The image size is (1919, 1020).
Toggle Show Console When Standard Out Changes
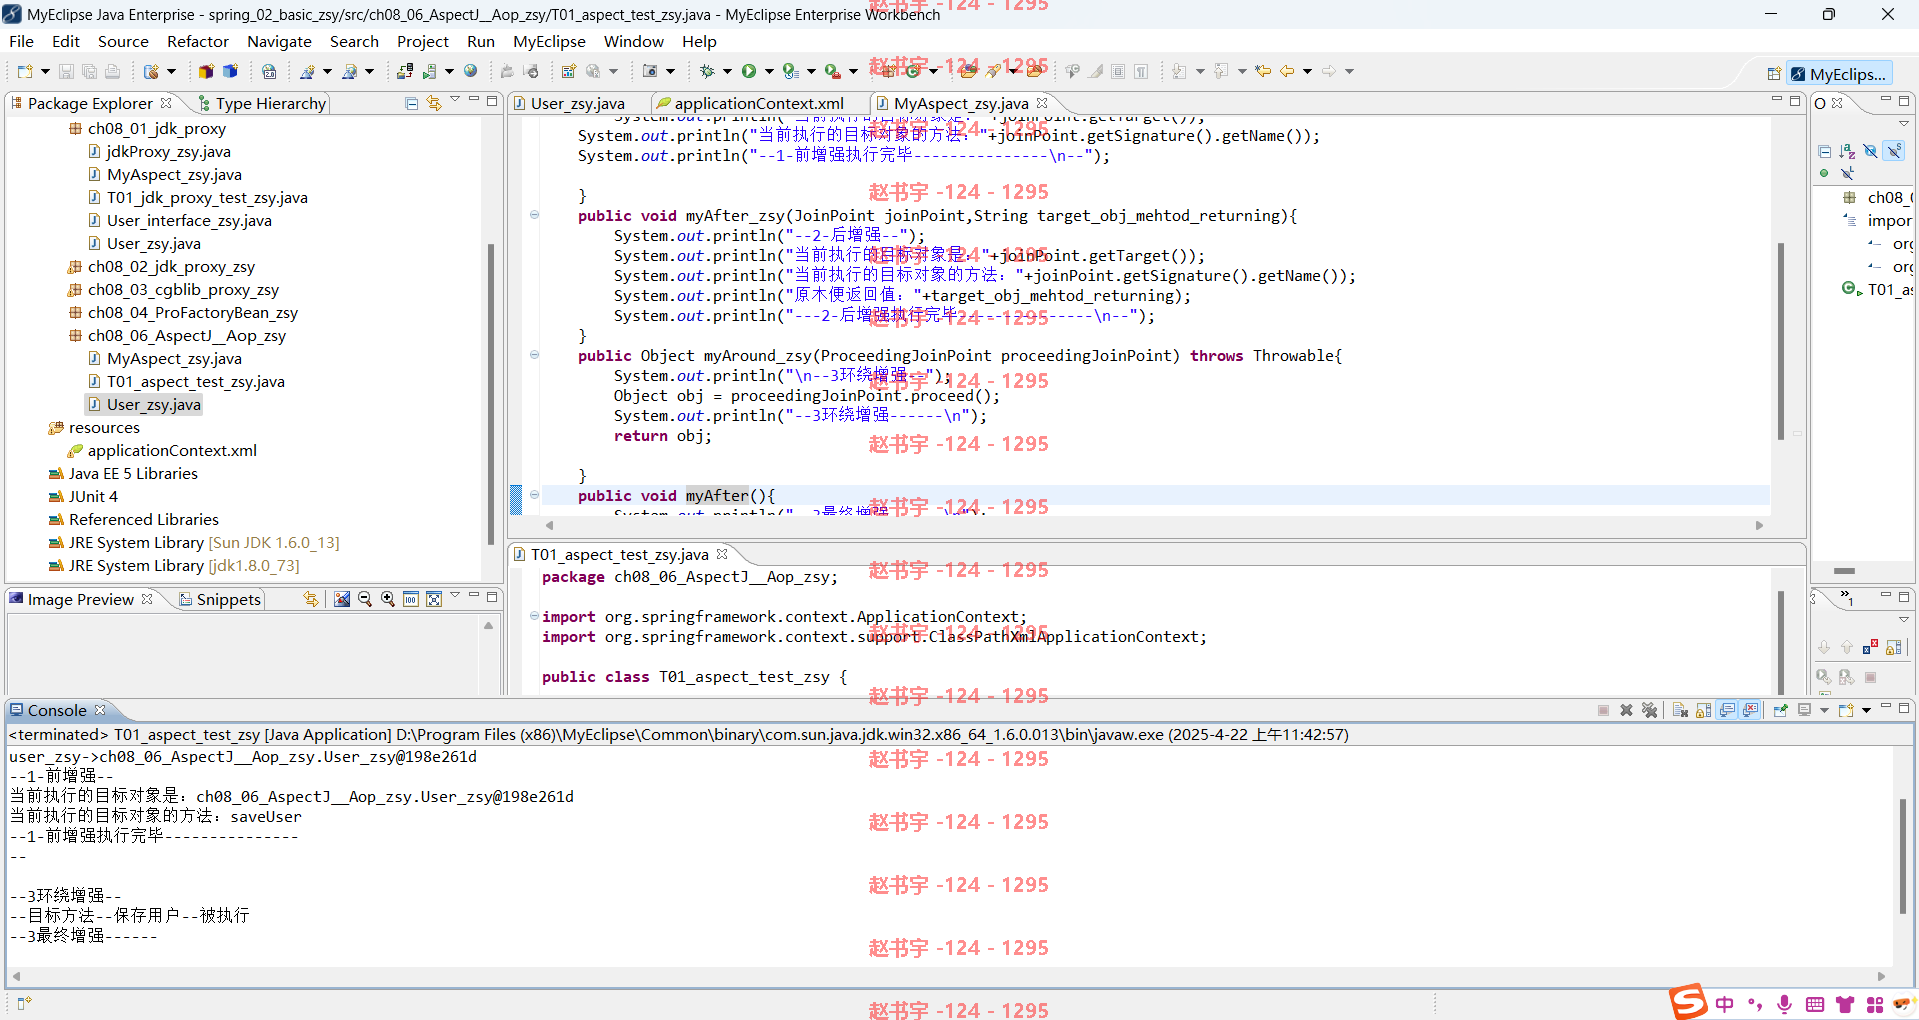1727,710
